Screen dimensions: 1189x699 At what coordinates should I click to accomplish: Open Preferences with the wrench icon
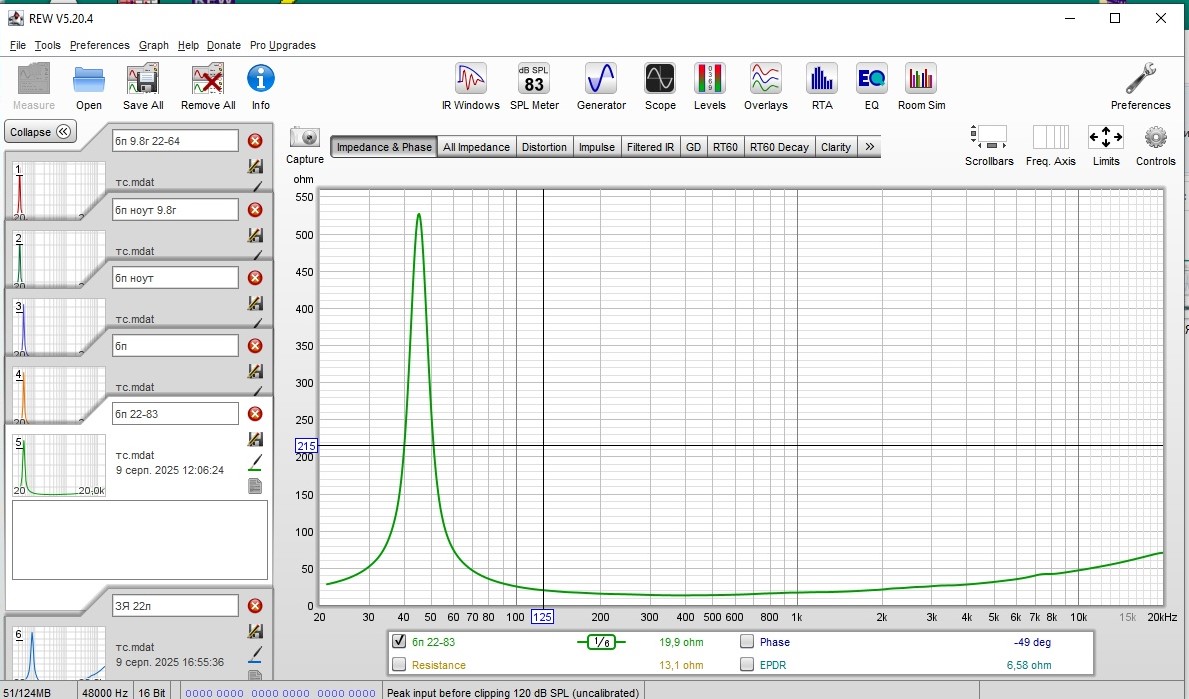click(x=1140, y=79)
